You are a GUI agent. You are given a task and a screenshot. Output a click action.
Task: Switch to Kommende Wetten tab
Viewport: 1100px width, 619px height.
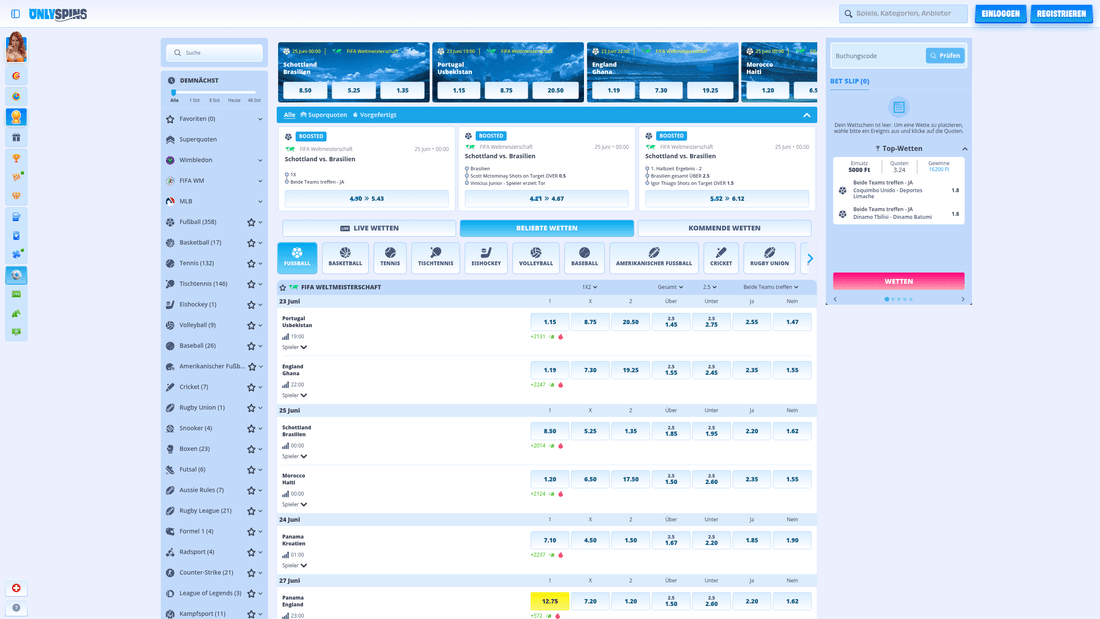click(x=724, y=228)
